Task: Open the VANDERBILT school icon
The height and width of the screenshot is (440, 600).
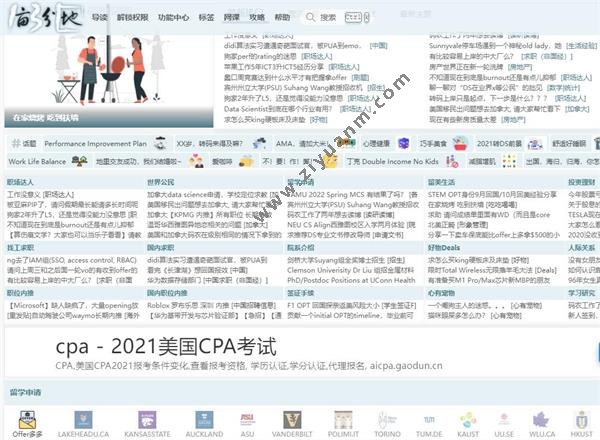Action: click(x=292, y=420)
